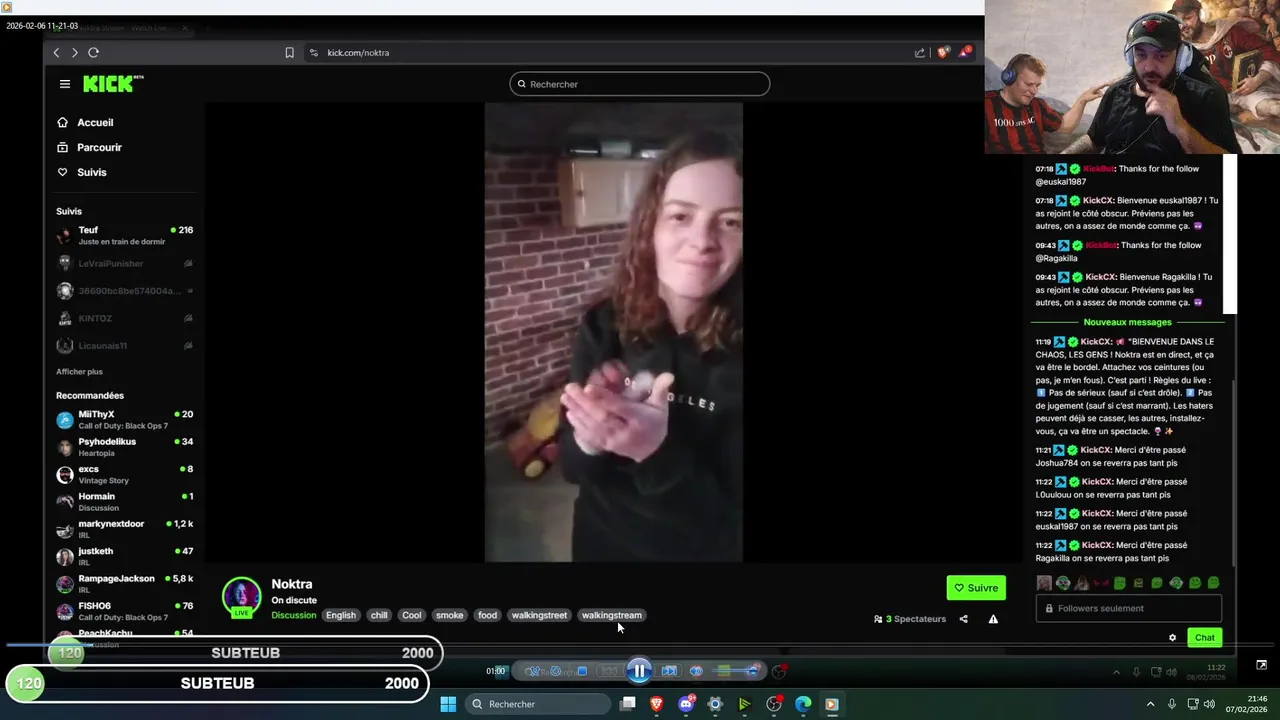Share the stream via share icon
Screen dimensions: 1280x720
963,619
